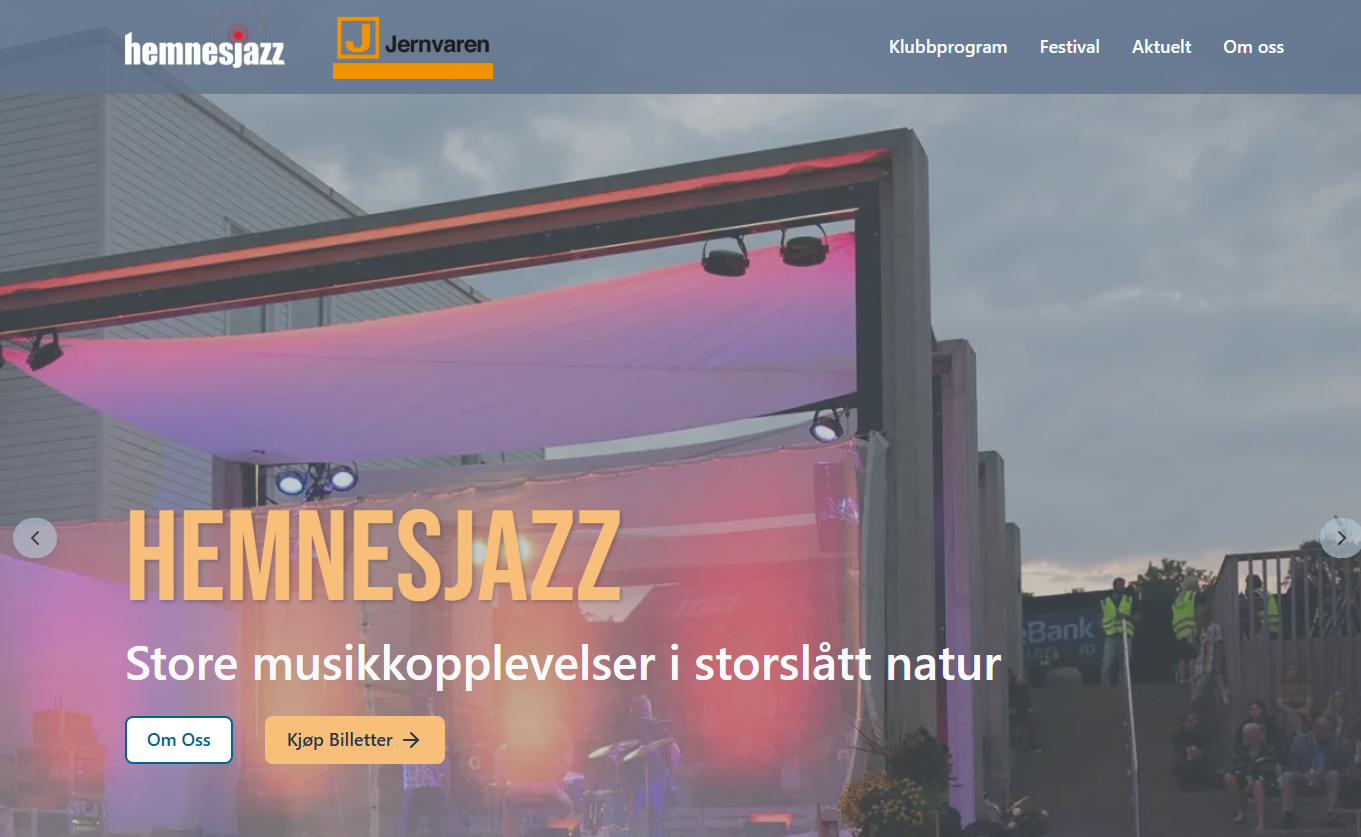This screenshot has width=1361, height=837.
Task: Open the Aktuelt navigation item
Action: (x=1162, y=47)
